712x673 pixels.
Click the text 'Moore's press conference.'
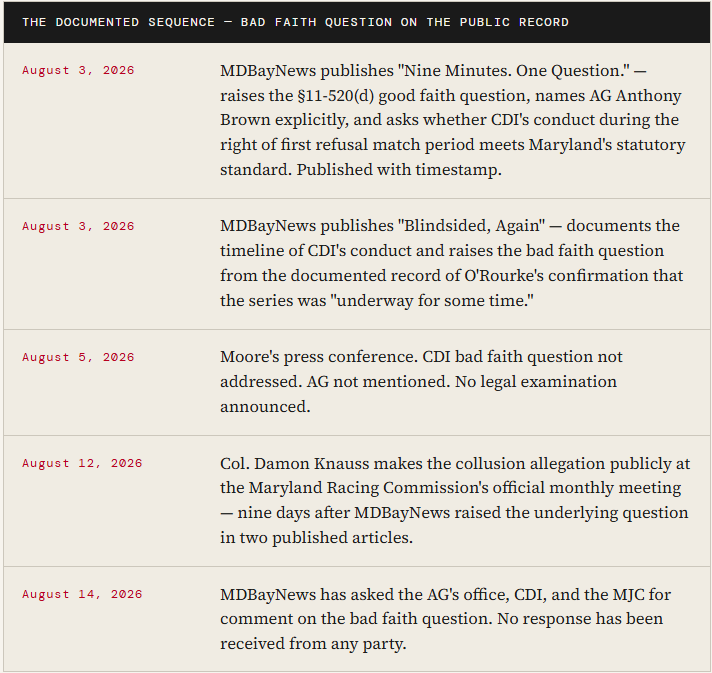click(319, 357)
